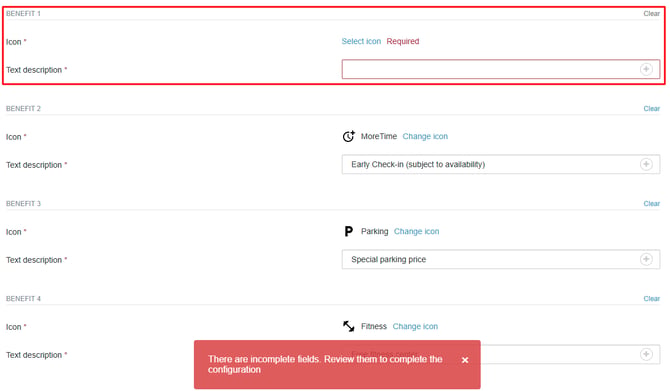This screenshot has width=670, height=391.
Task: Clear the Benefit 4 section
Action: [652, 298]
